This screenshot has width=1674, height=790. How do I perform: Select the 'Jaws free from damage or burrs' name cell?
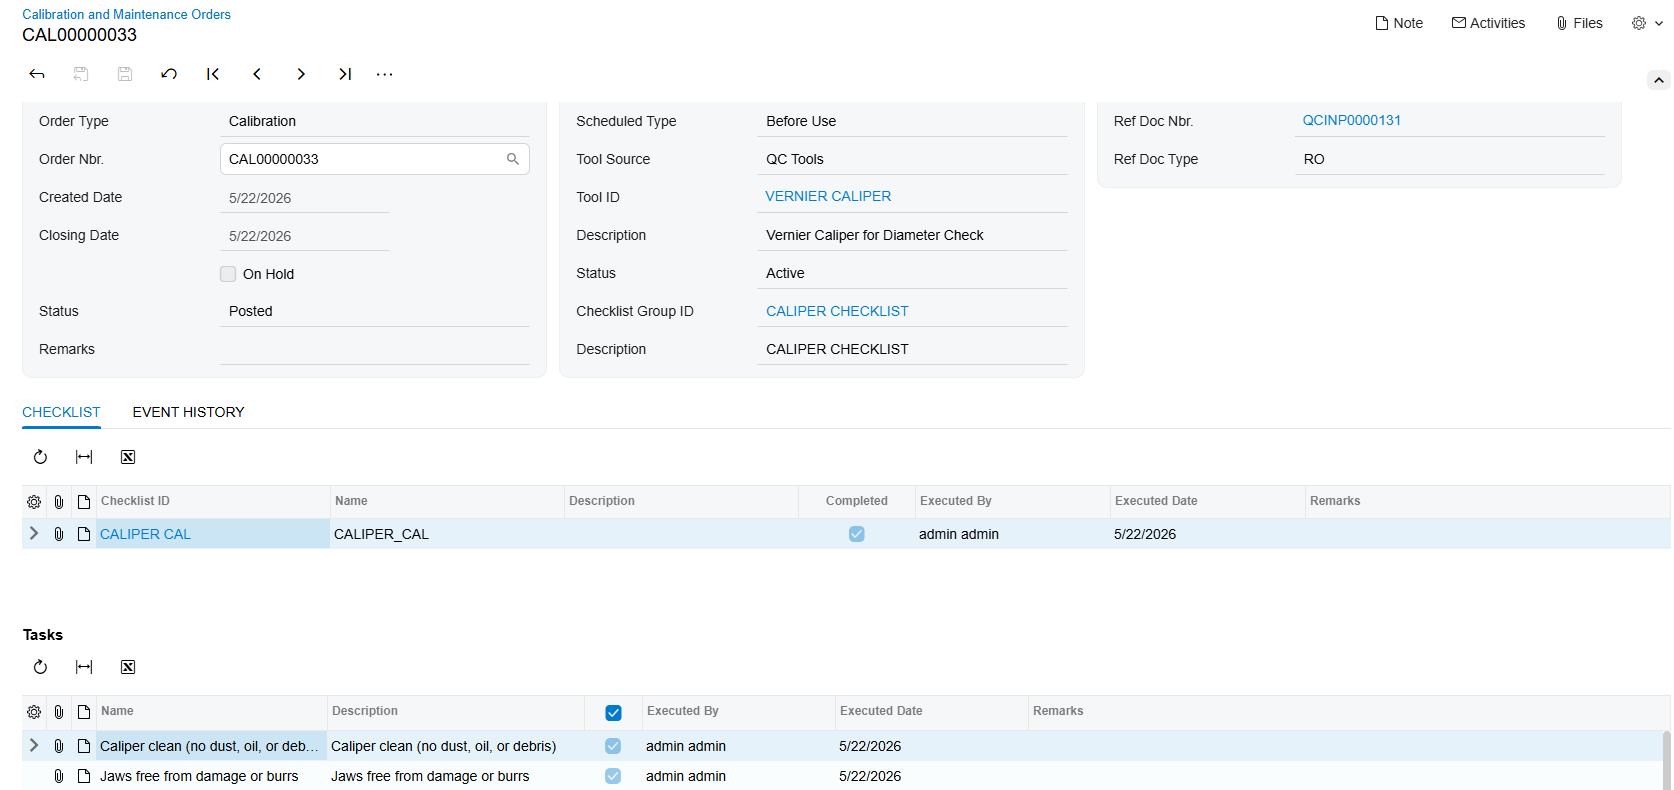tap(211, 776)
